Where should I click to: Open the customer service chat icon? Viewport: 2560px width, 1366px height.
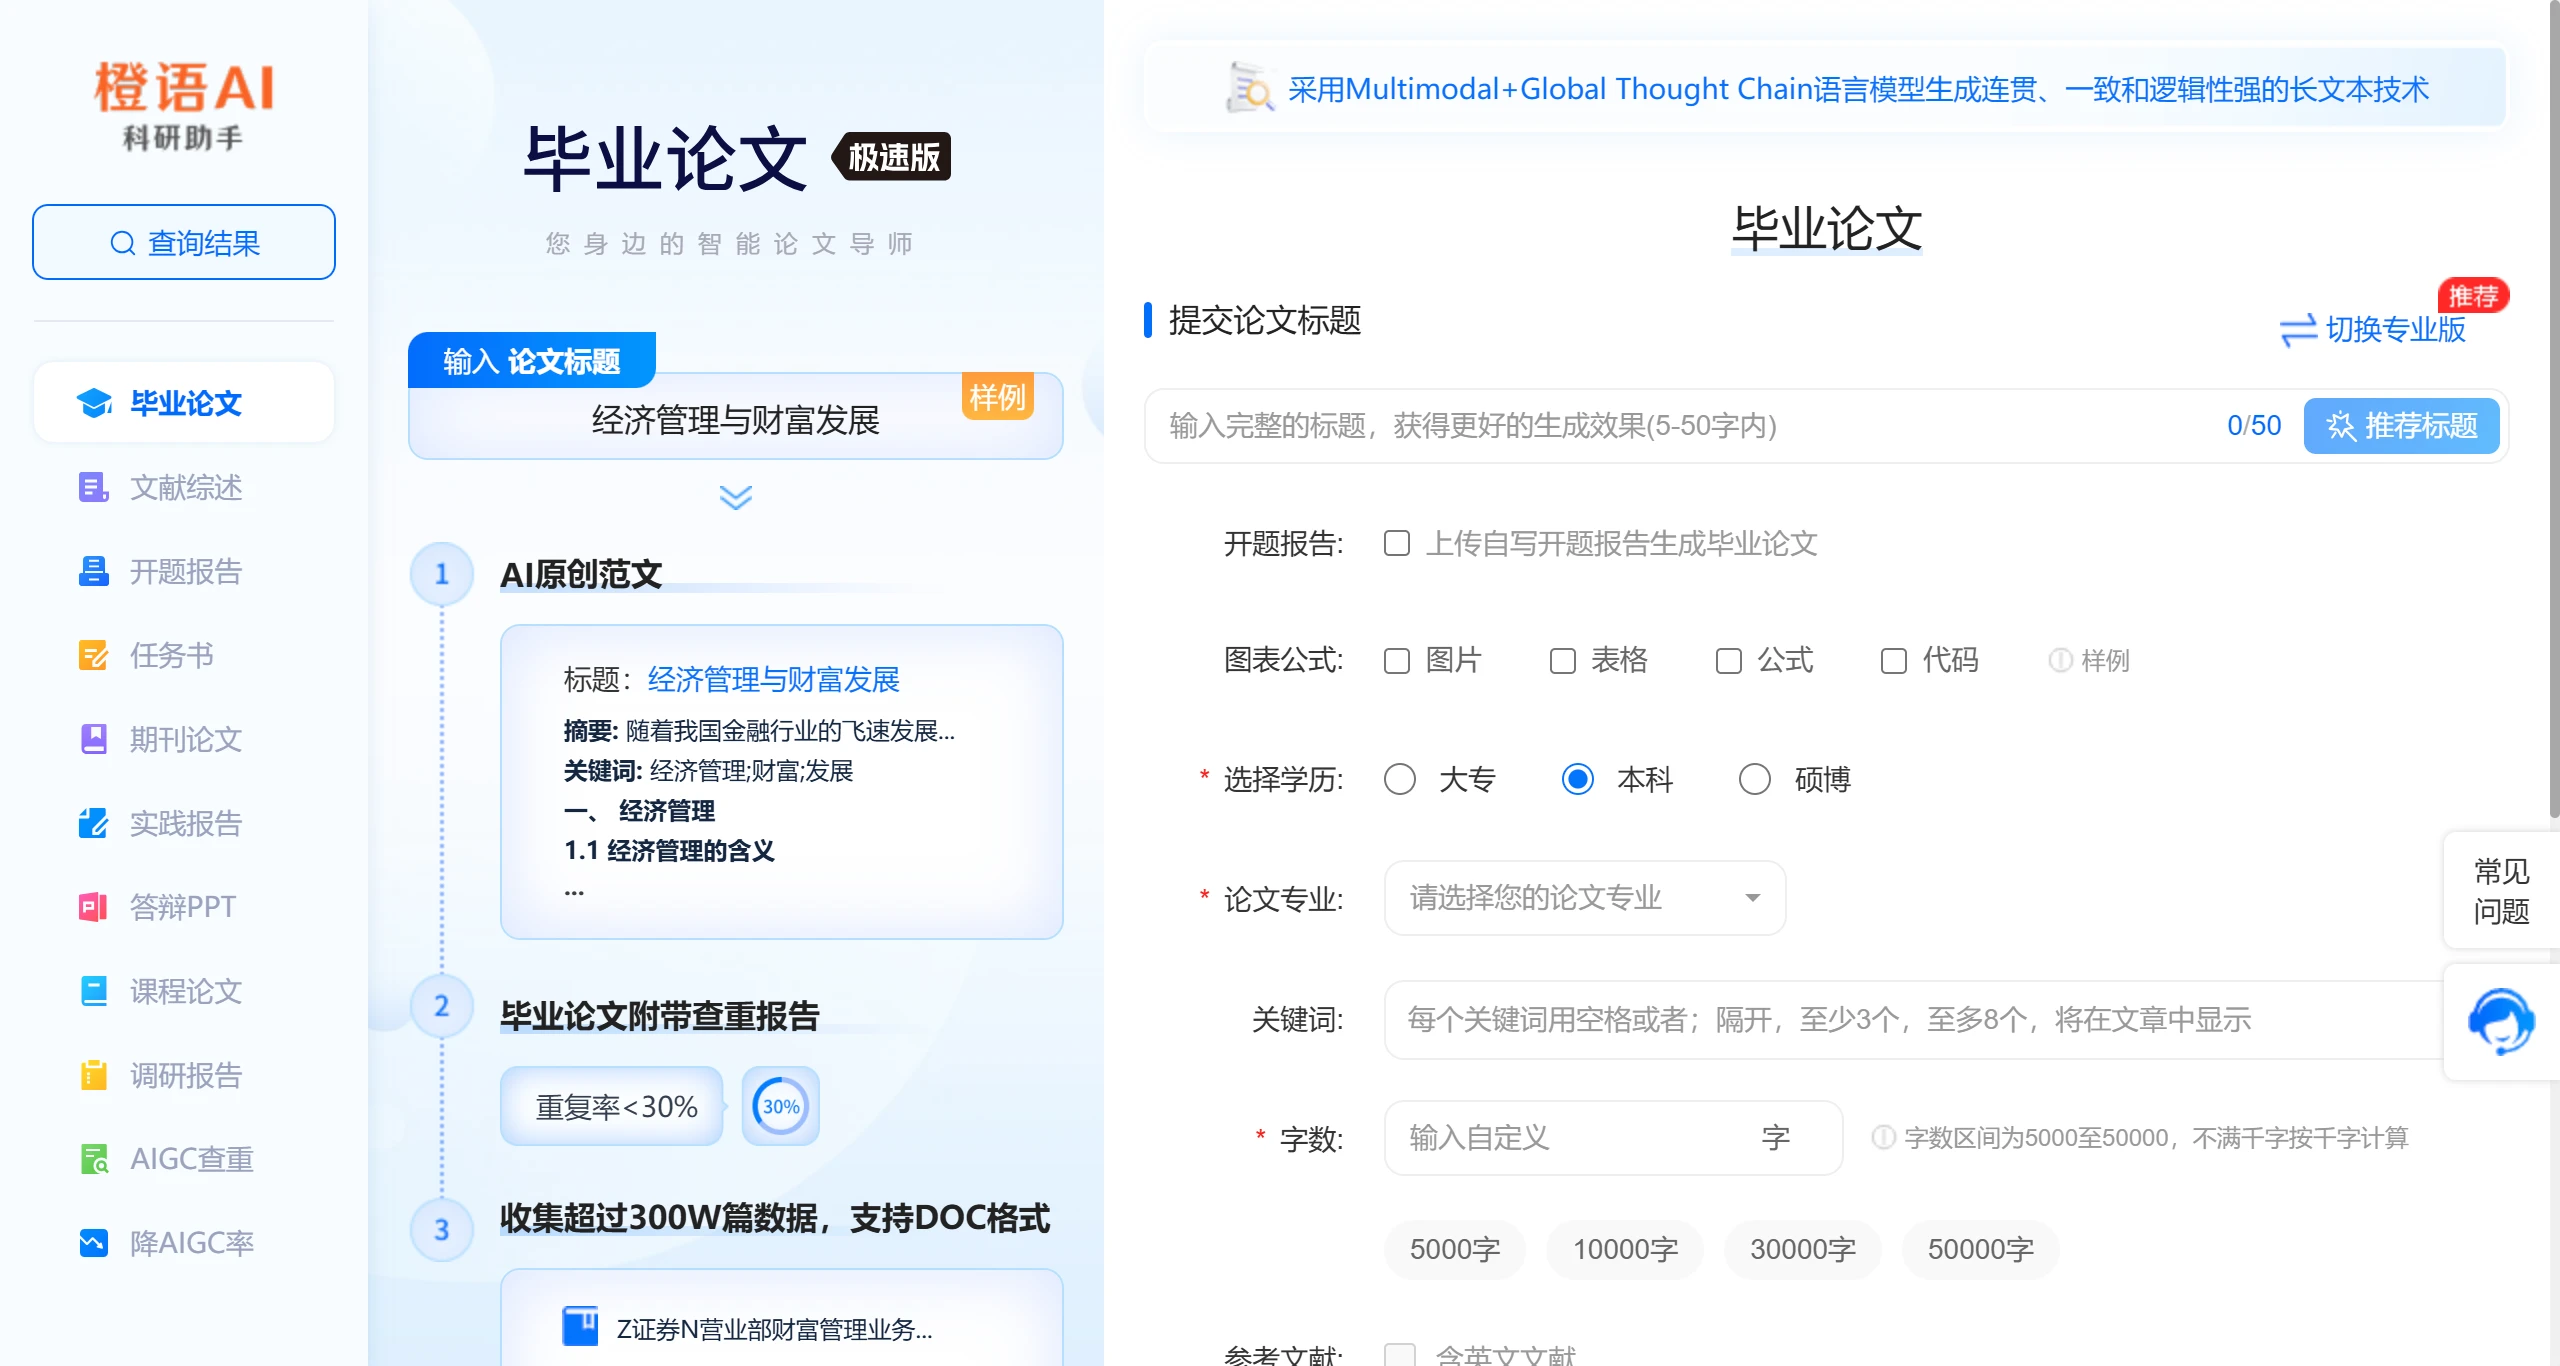click(2501, 1021)
